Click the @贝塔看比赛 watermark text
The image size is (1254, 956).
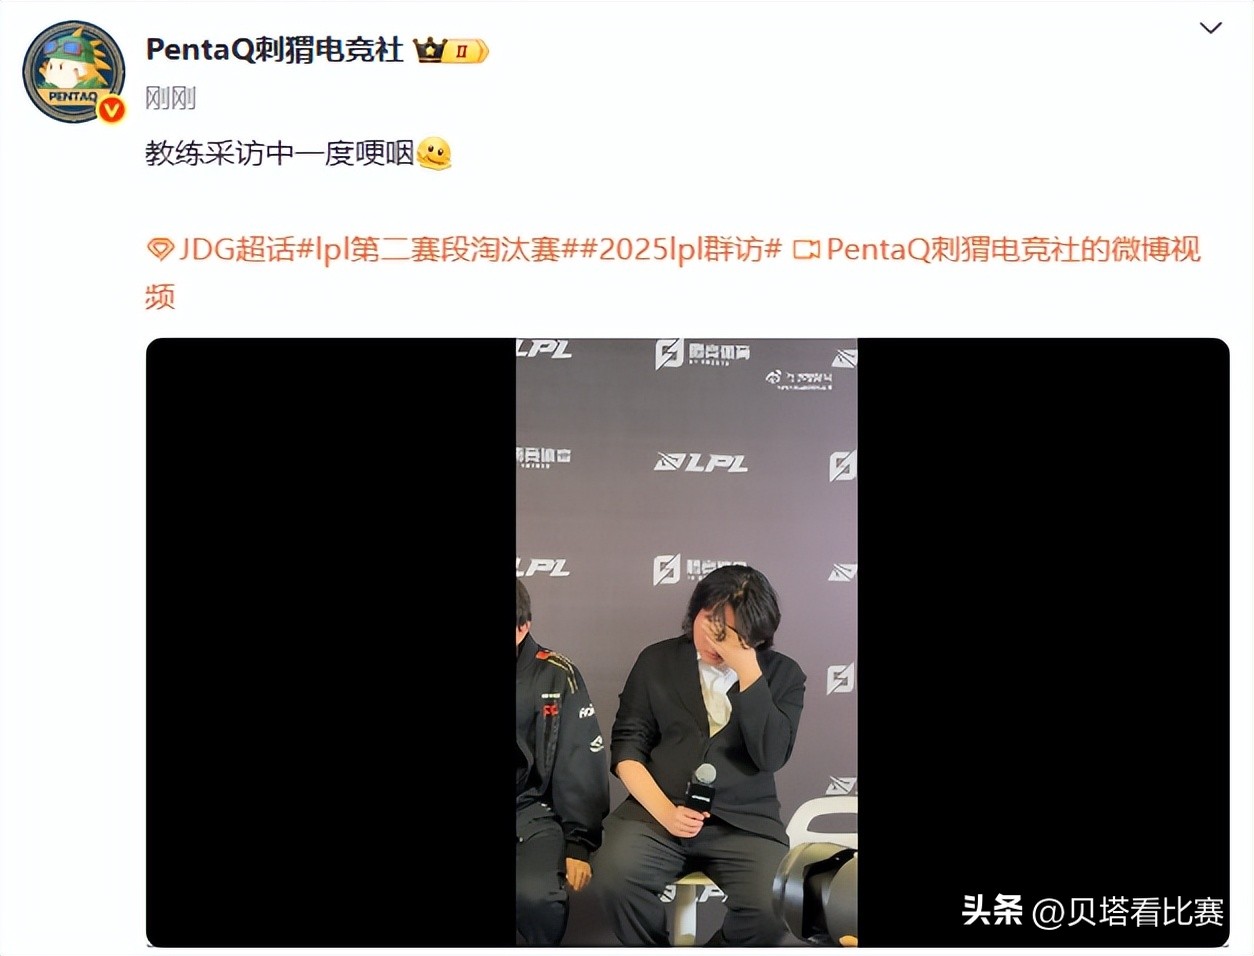click(x=1127, y=911)
